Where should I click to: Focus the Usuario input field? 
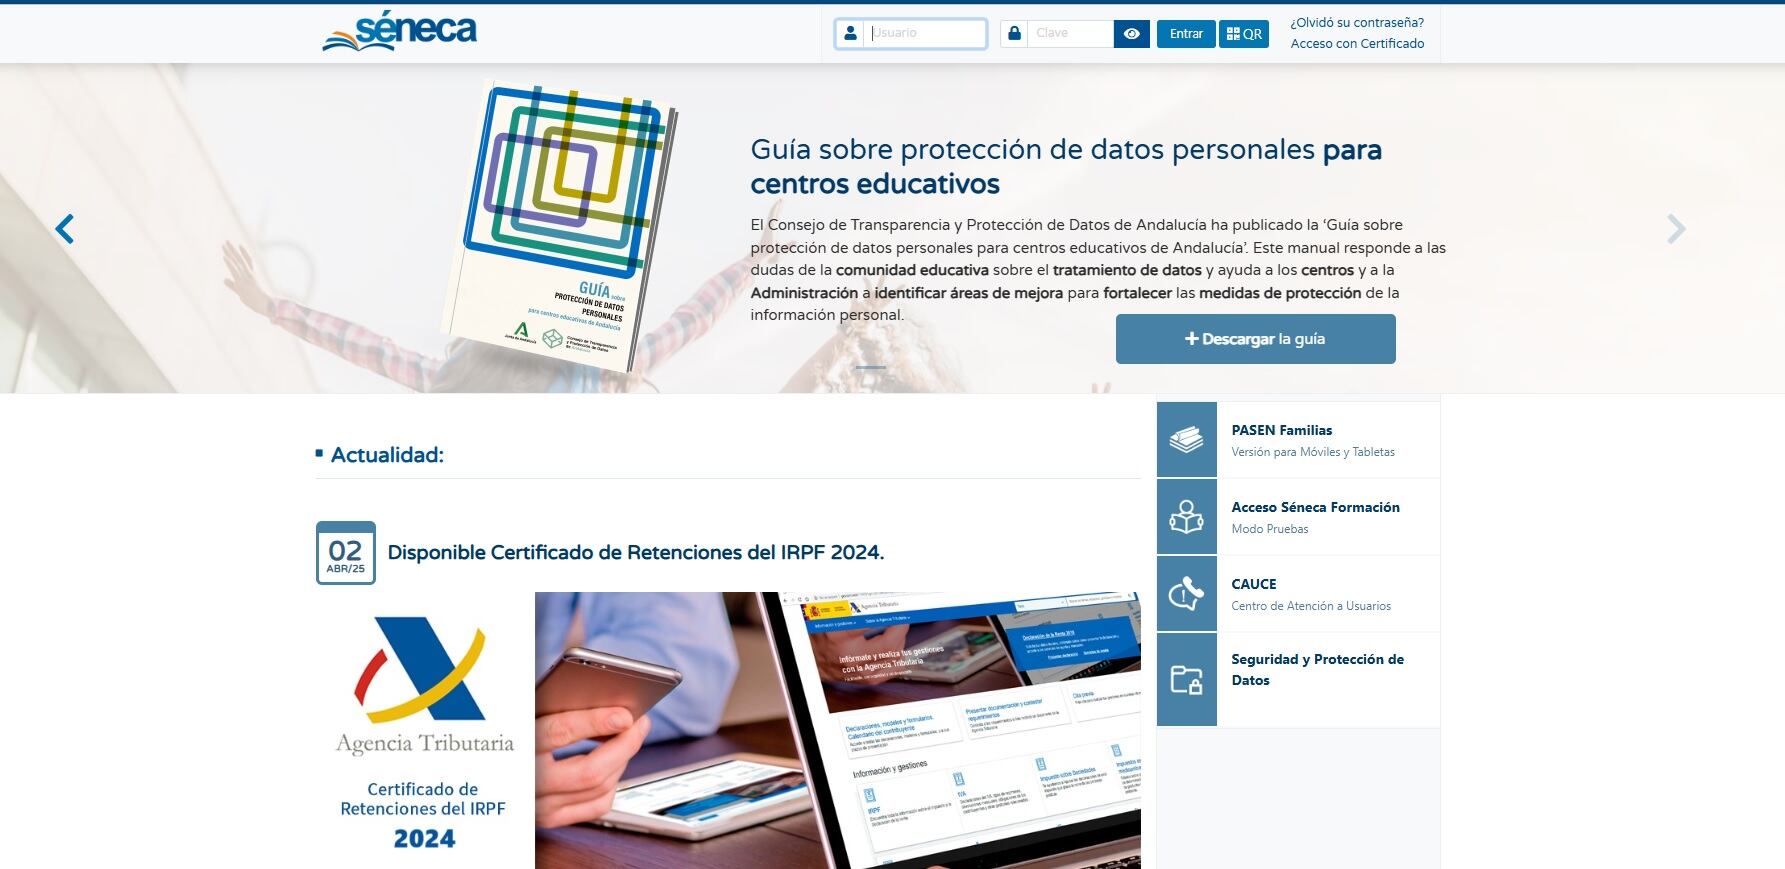tap(926, 33)
